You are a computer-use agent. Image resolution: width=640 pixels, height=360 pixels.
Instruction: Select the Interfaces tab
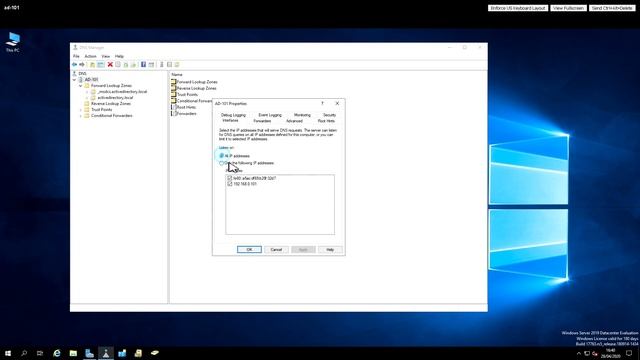click(230, 121)
